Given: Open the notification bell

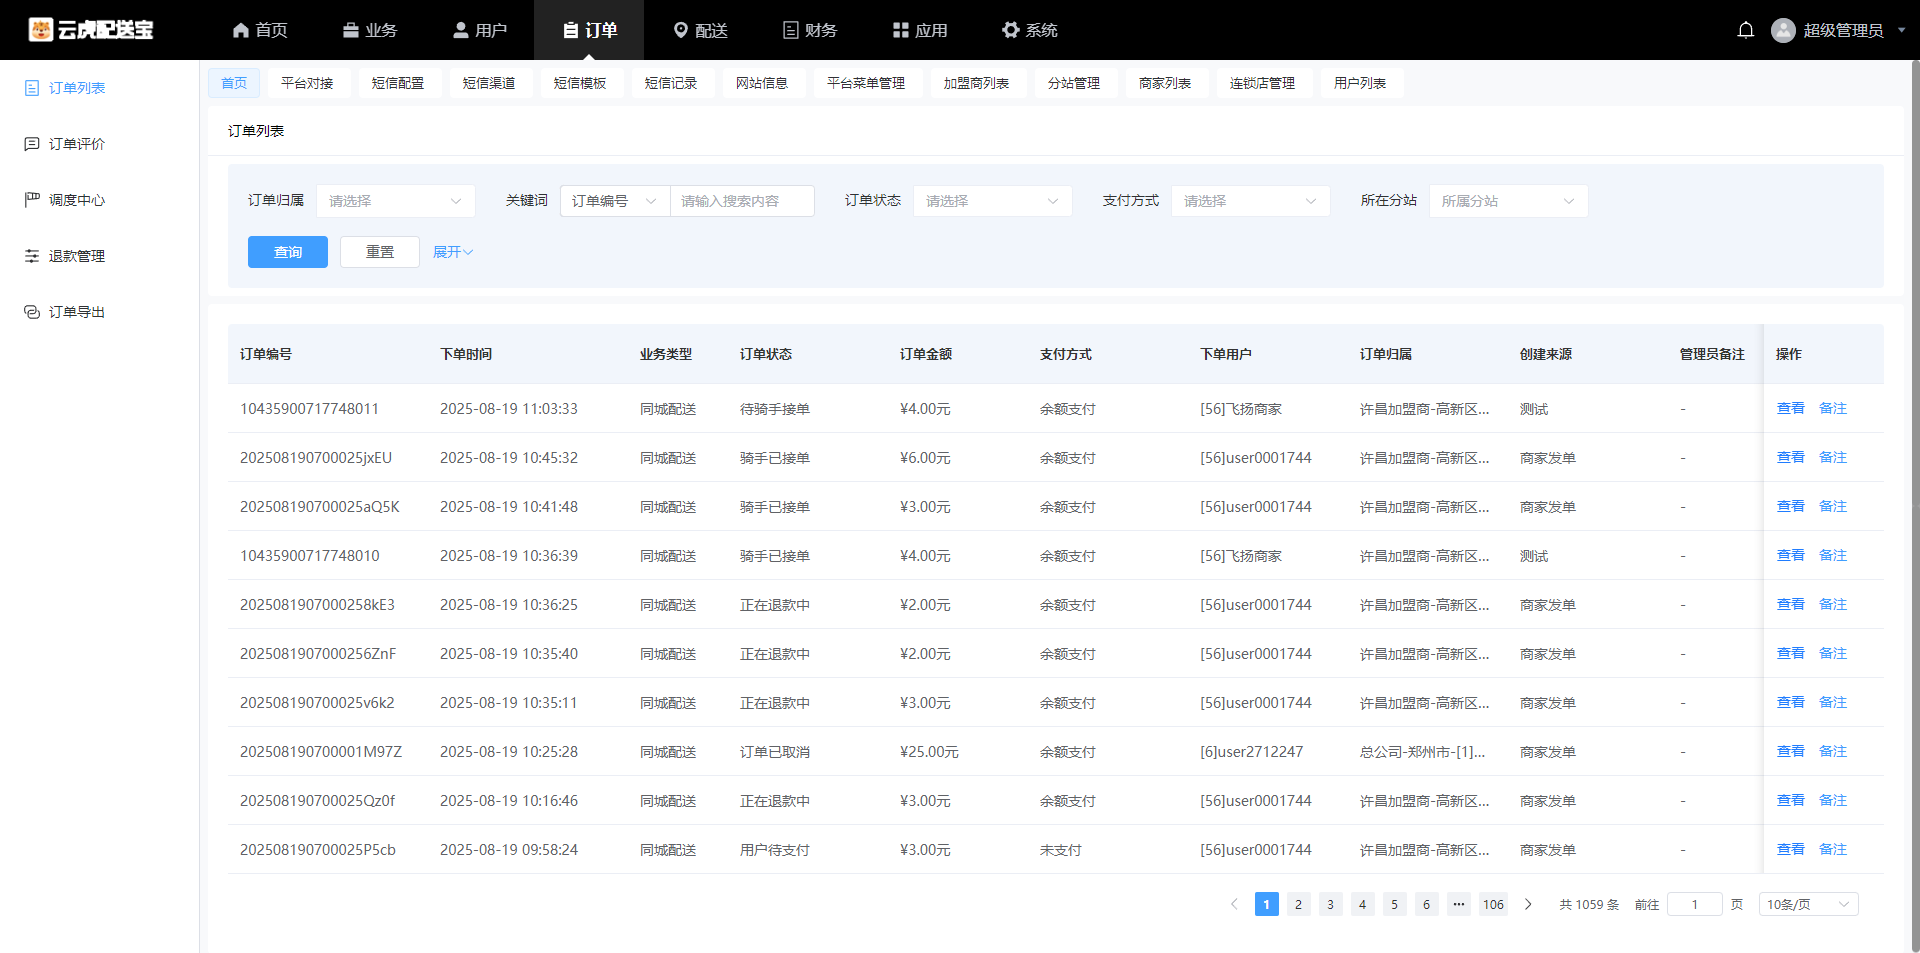Looking at the screenshot, I should [x=1746, y=30].
